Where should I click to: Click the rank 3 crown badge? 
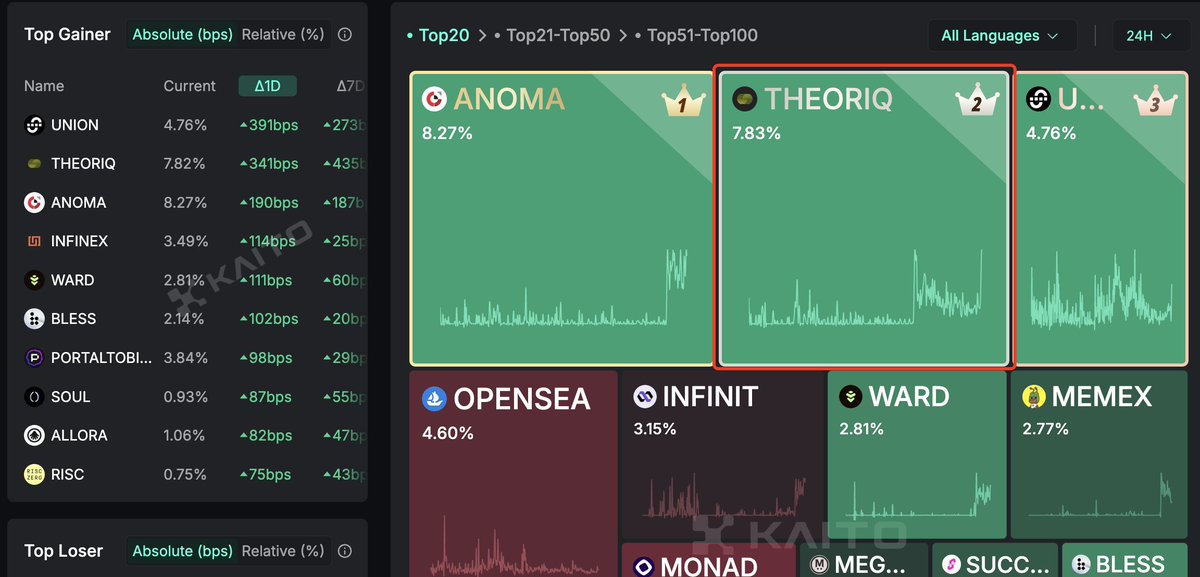[x=1153, y=102]
